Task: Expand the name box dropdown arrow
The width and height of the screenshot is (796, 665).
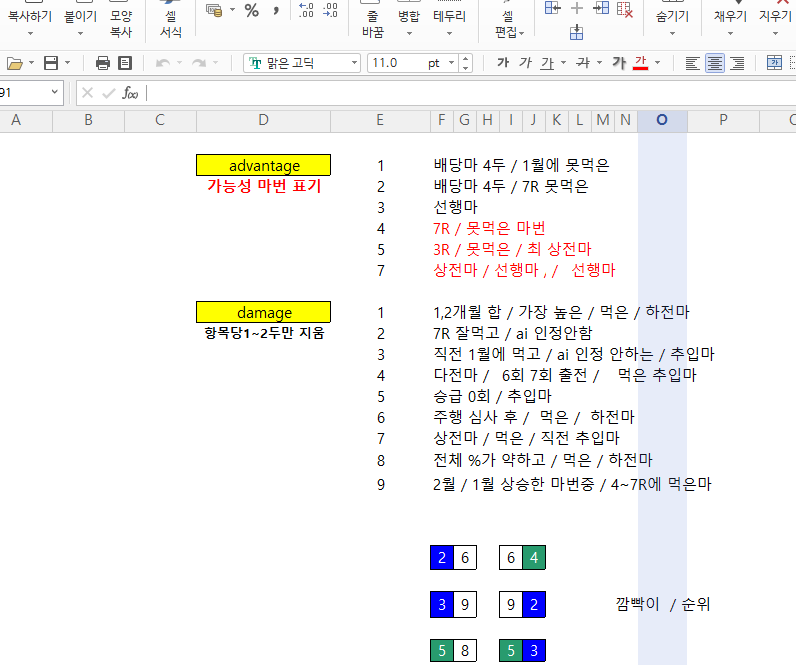Action: pos(53,93)
